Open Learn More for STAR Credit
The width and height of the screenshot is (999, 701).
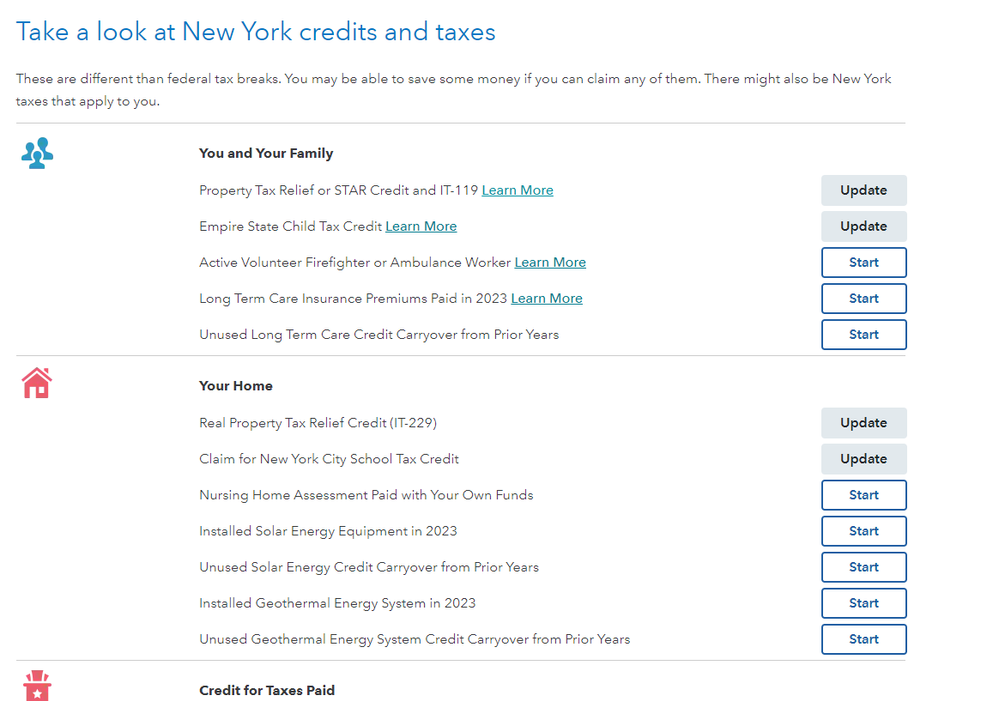[x=517, y=190]
